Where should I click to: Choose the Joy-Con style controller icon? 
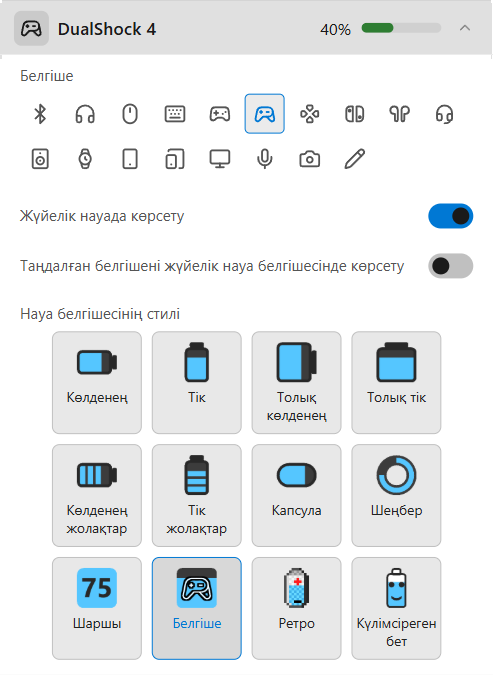click(355, 114)
